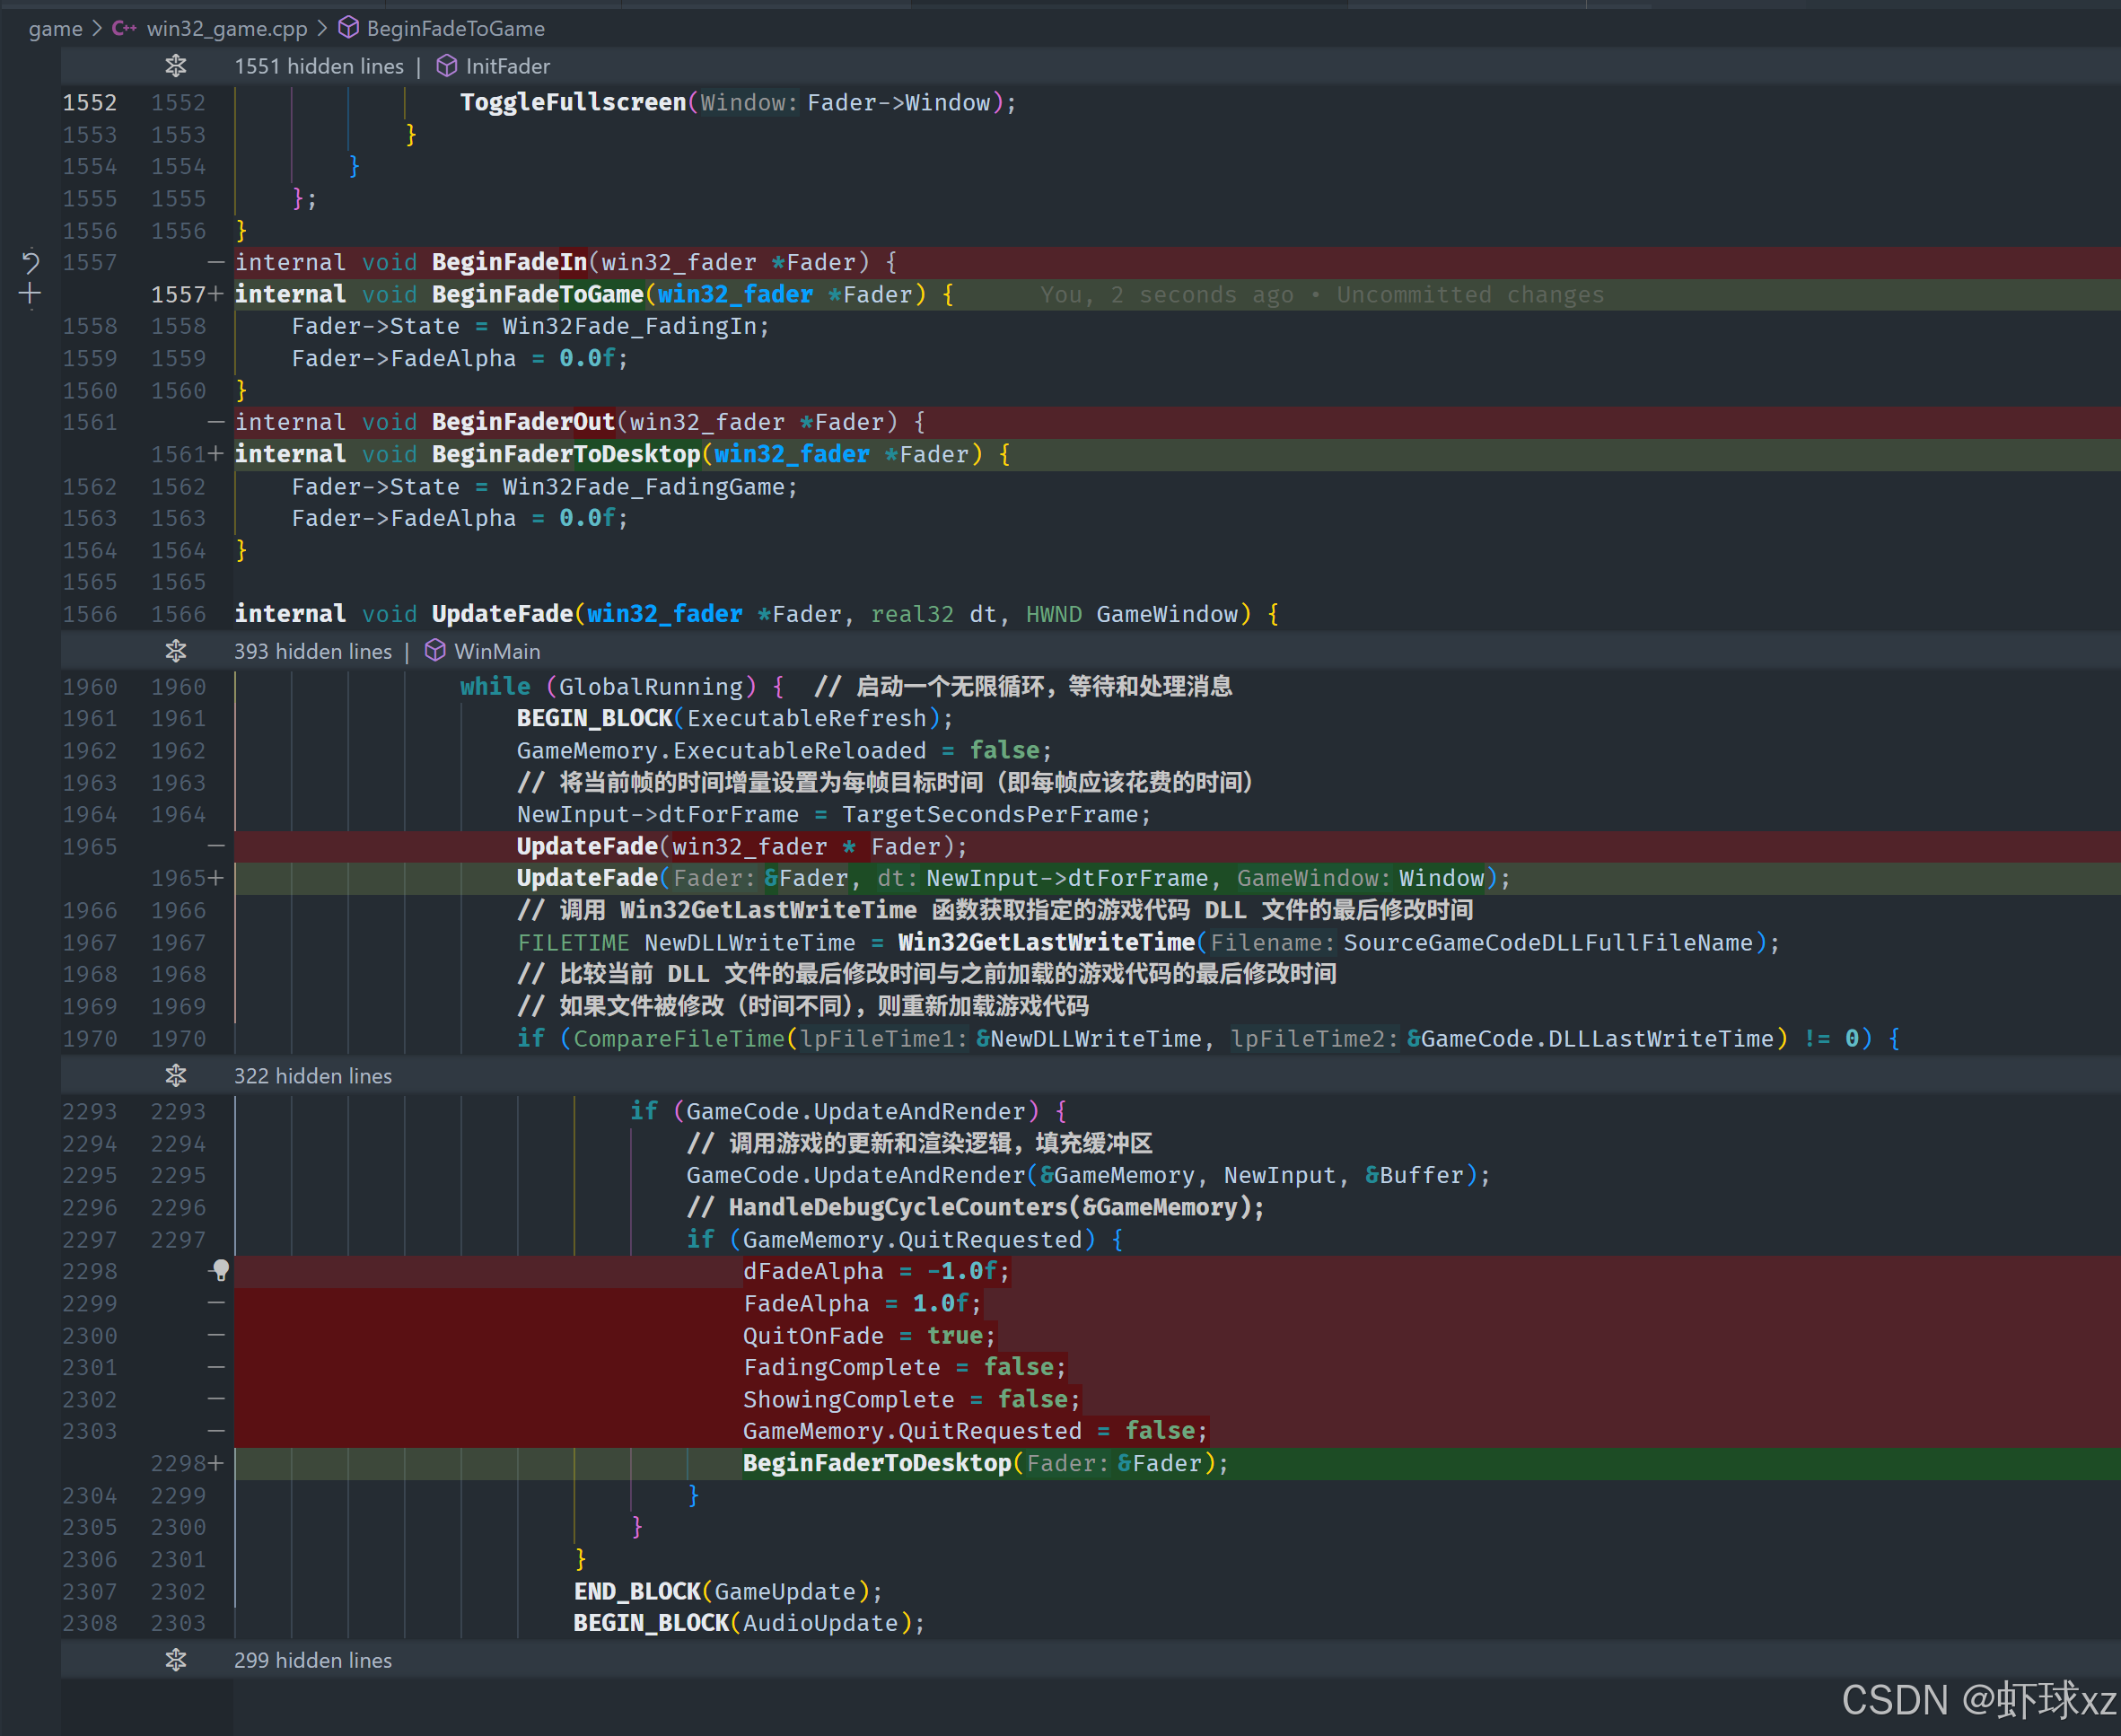Expand the 393 hidden lines region
This screenshot has height=1736, width=2121.
point(176,651)
